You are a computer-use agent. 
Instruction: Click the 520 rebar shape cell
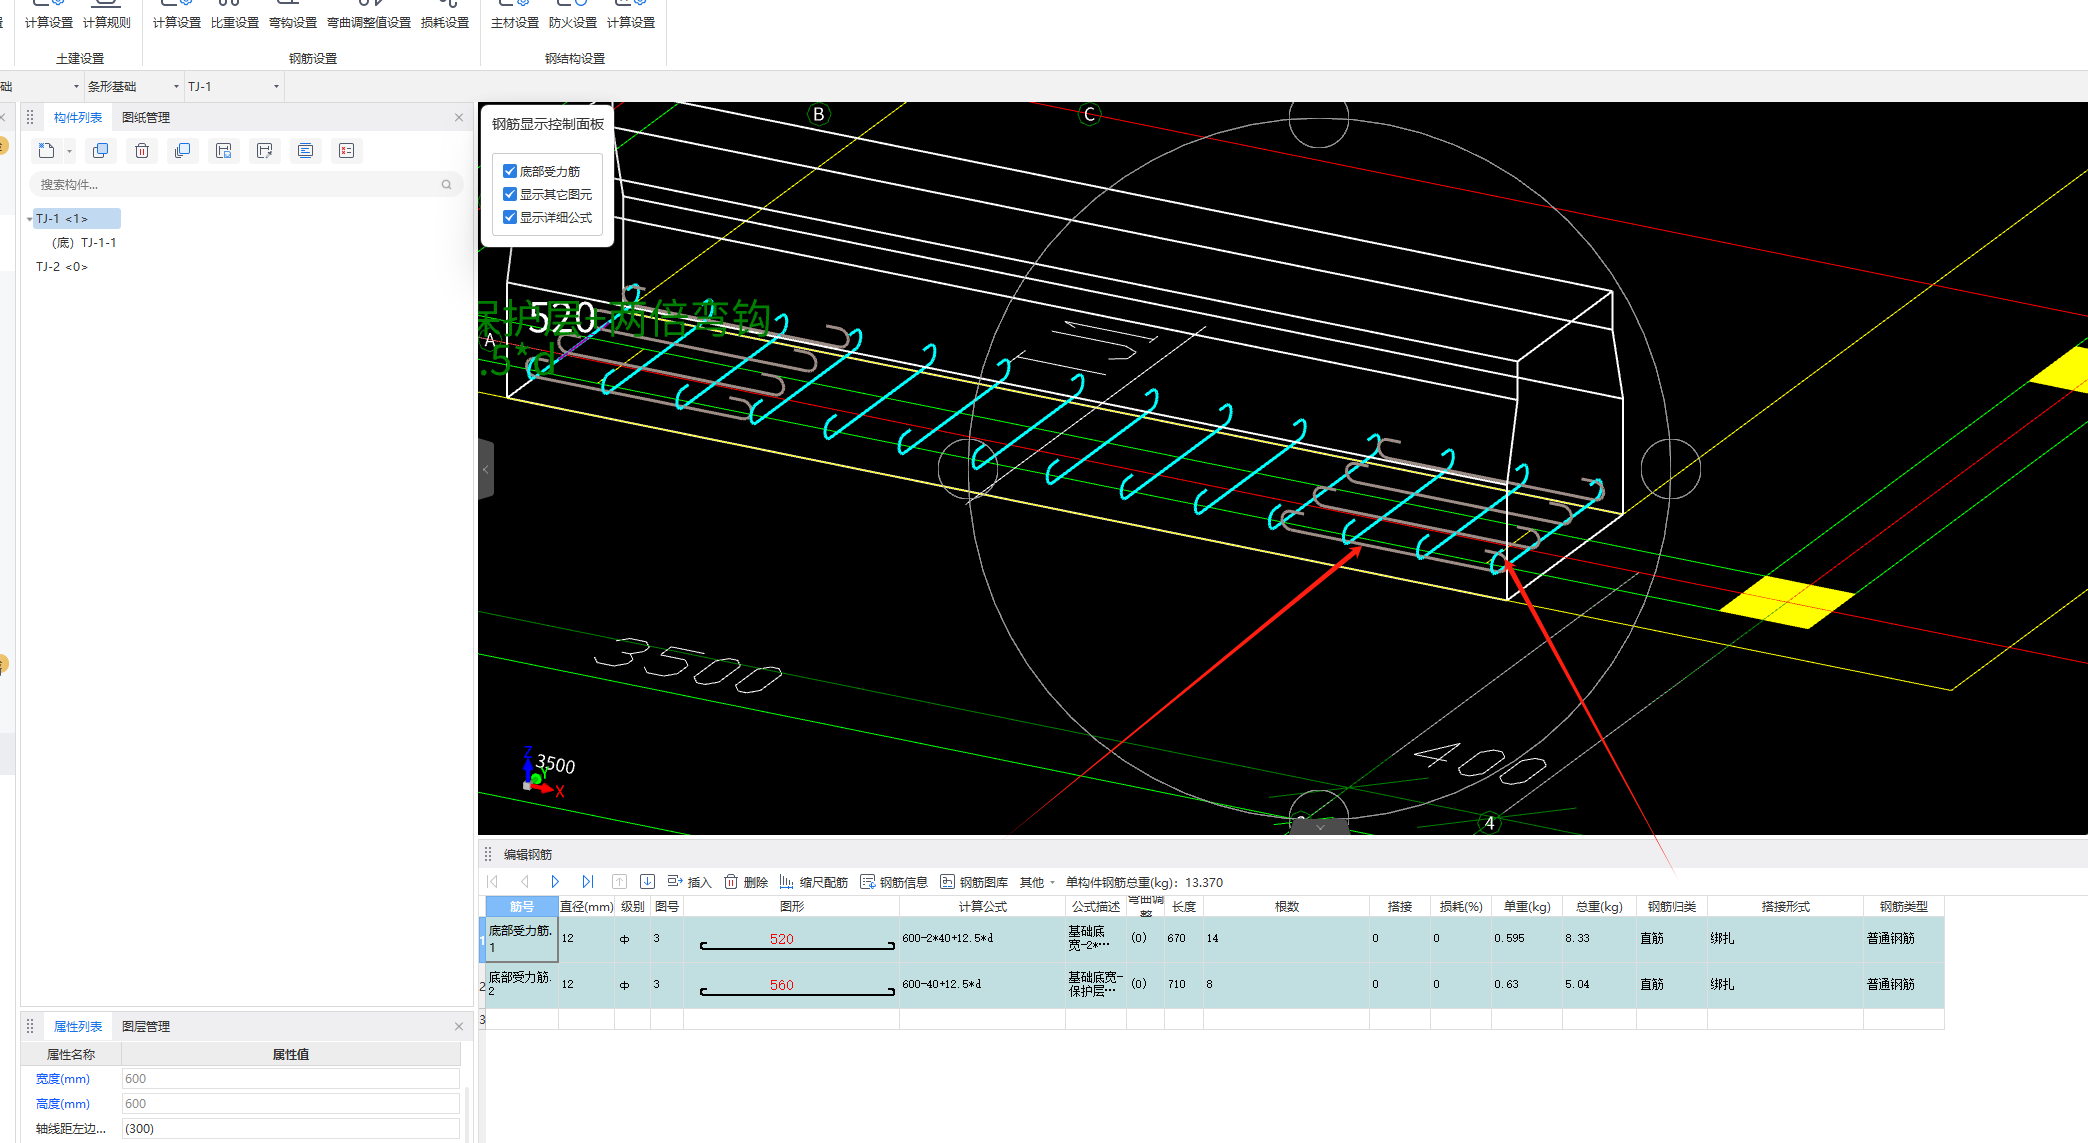(x=791, y=939)
